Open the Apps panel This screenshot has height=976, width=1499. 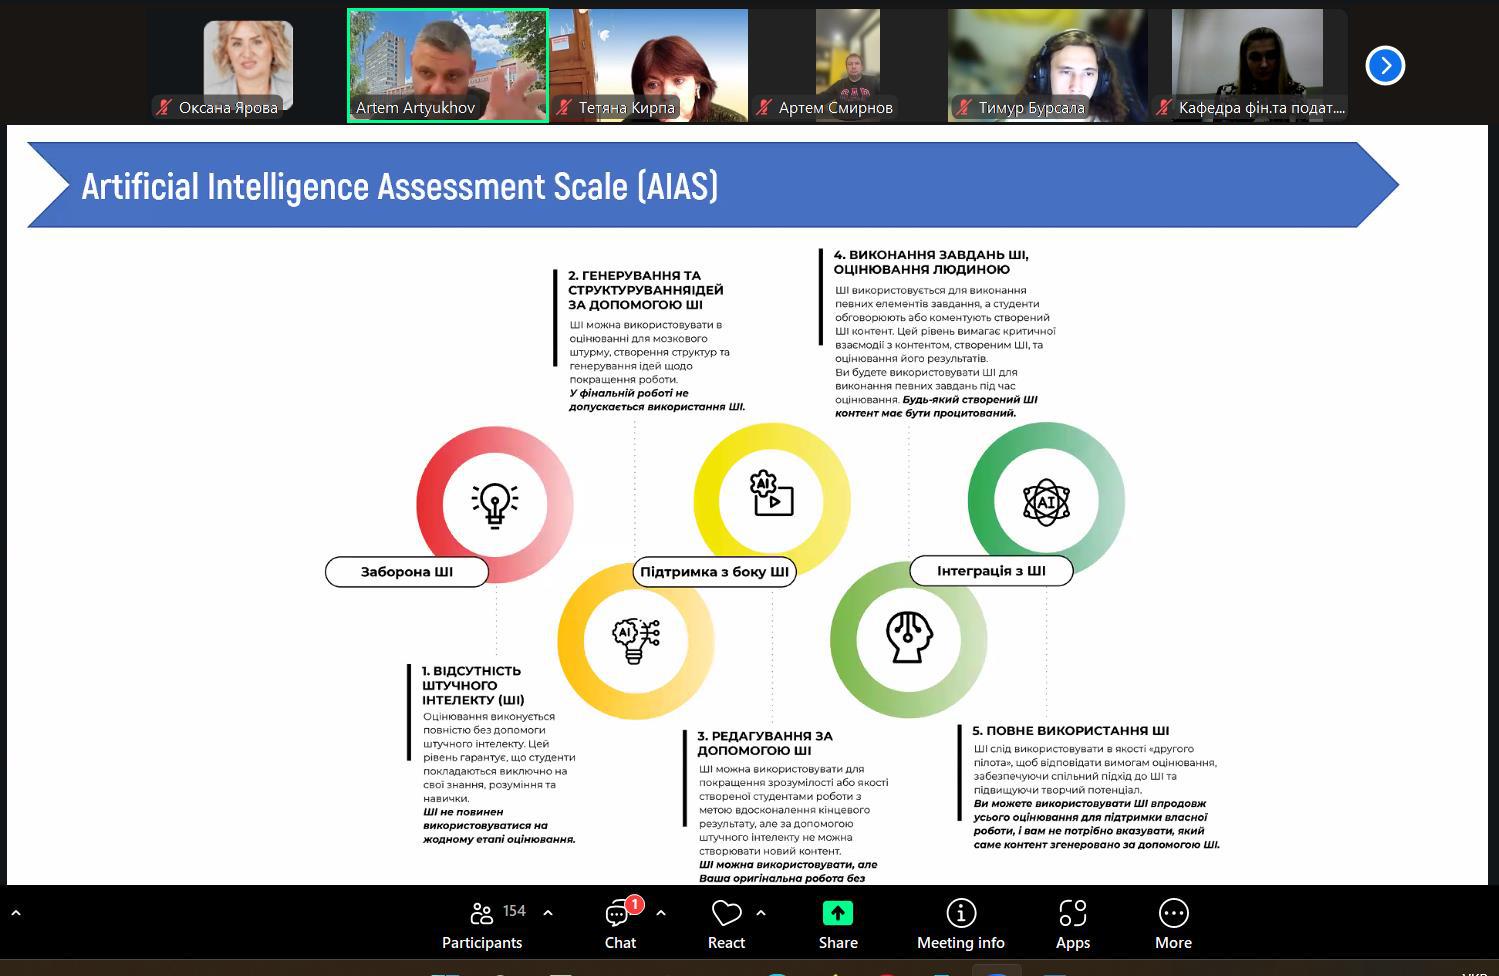click(x=1072, y=924)
